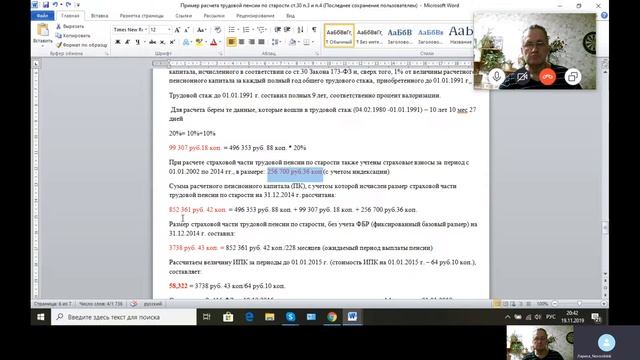Switch to the Рассылки (Mailings) tab
Viewport: 640px width, 360px height.
214,16
